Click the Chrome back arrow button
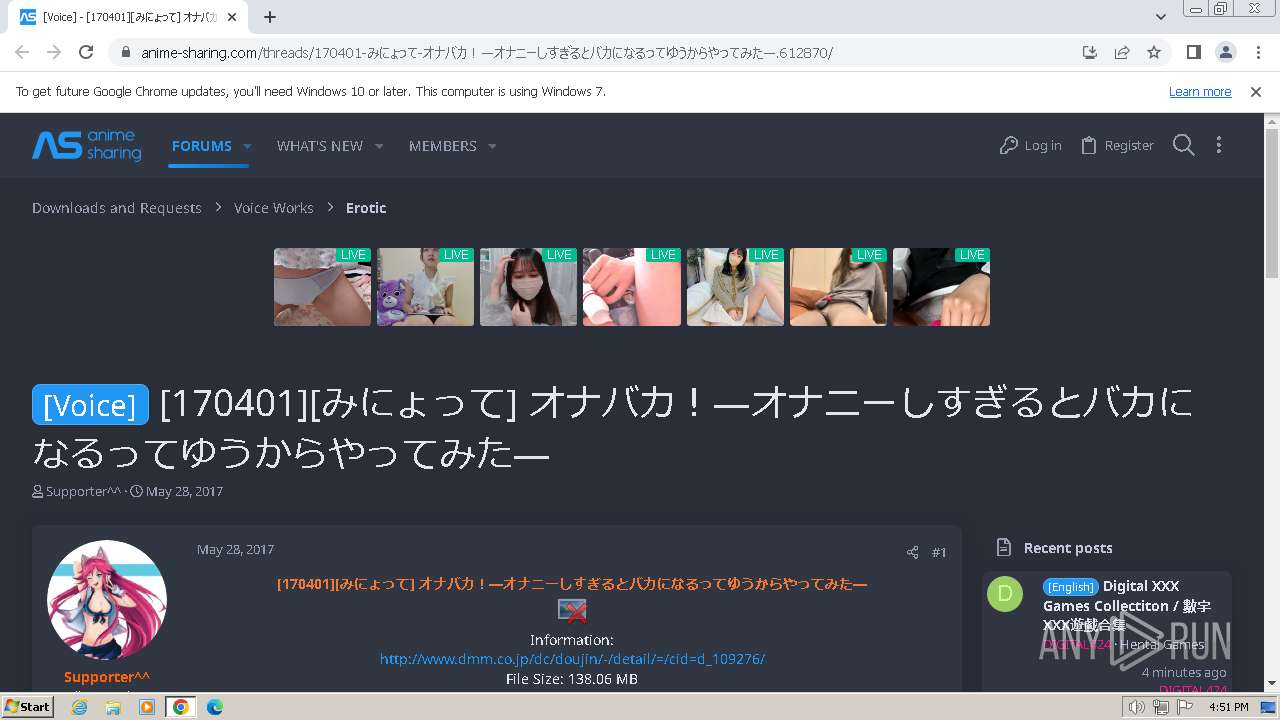Screen dimensions: 1280x720 click(x=22, y=52)
